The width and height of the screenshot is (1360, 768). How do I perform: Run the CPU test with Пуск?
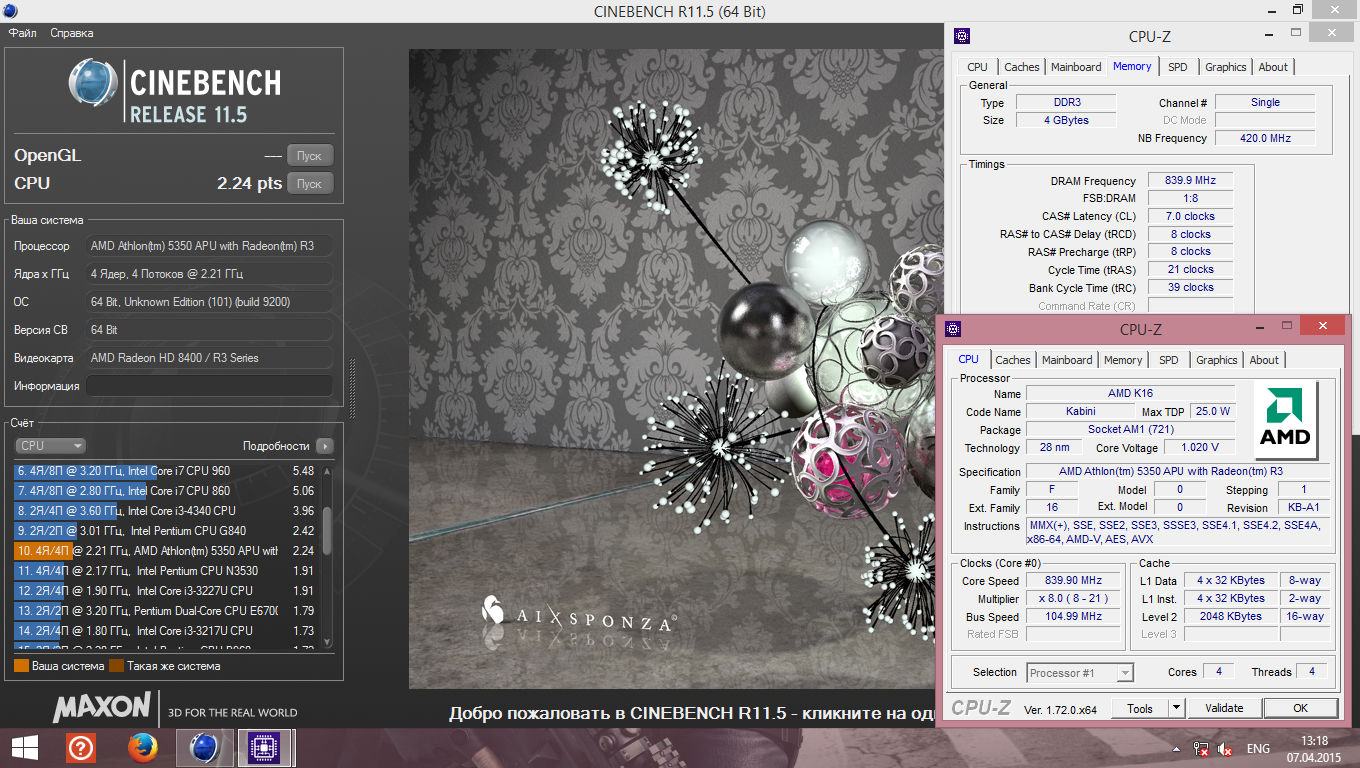(310, 184)
